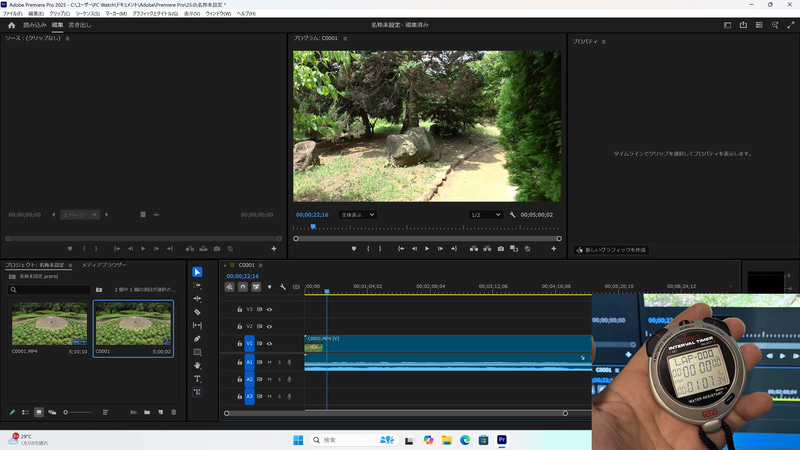Viewport: 800px width, 450px height.
Task: Open the 書き出し export workspace tab
Action: 80,25
